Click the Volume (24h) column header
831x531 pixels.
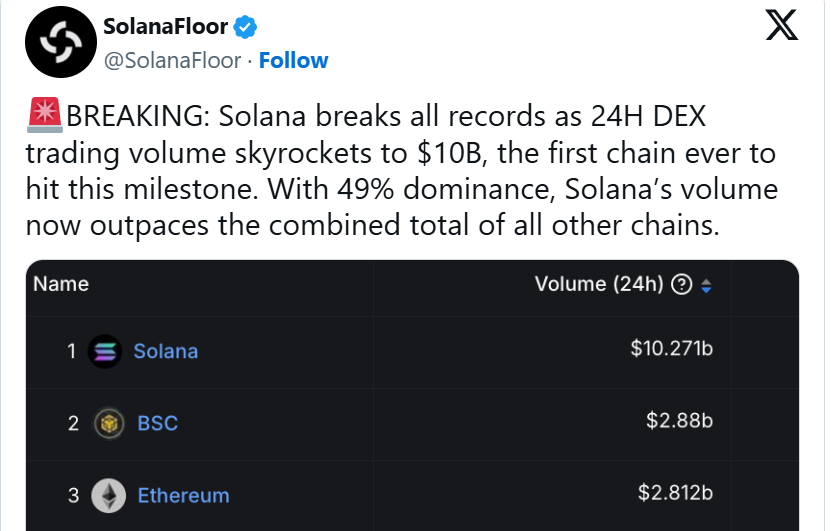coord(599,284)
